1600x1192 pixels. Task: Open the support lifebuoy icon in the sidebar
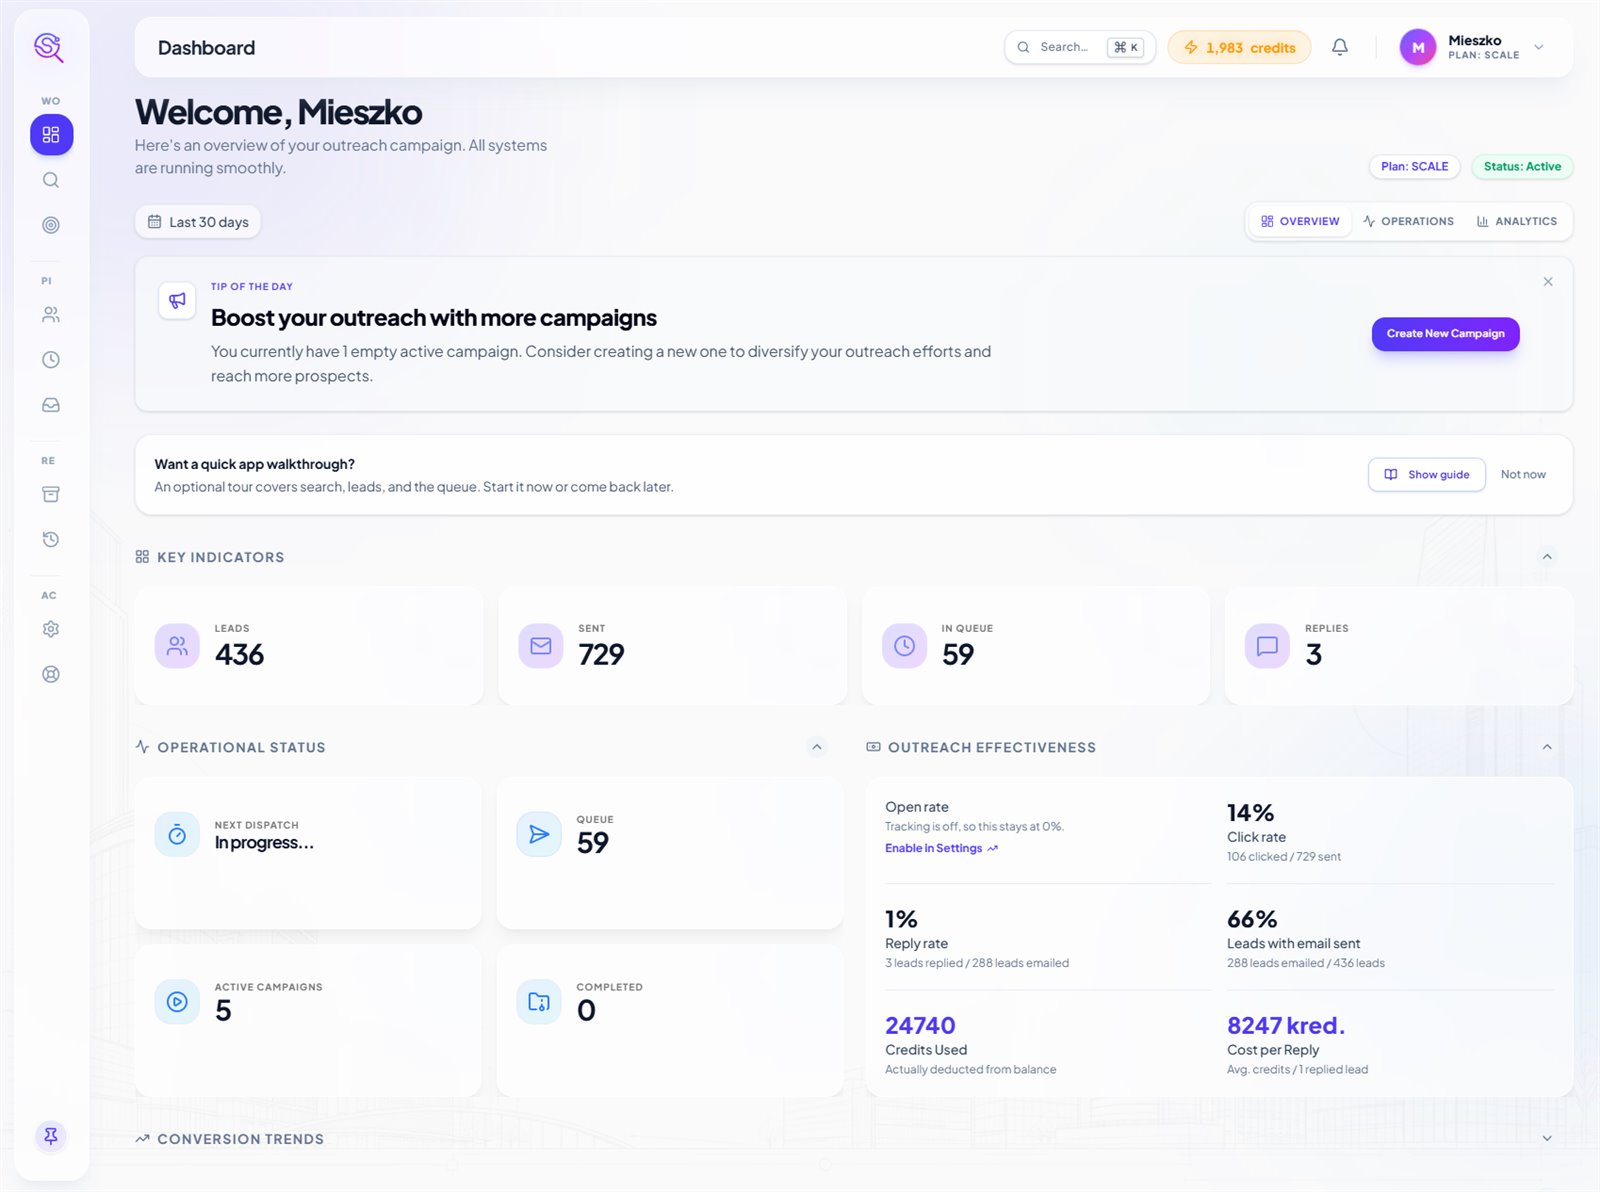click(51, 674)
